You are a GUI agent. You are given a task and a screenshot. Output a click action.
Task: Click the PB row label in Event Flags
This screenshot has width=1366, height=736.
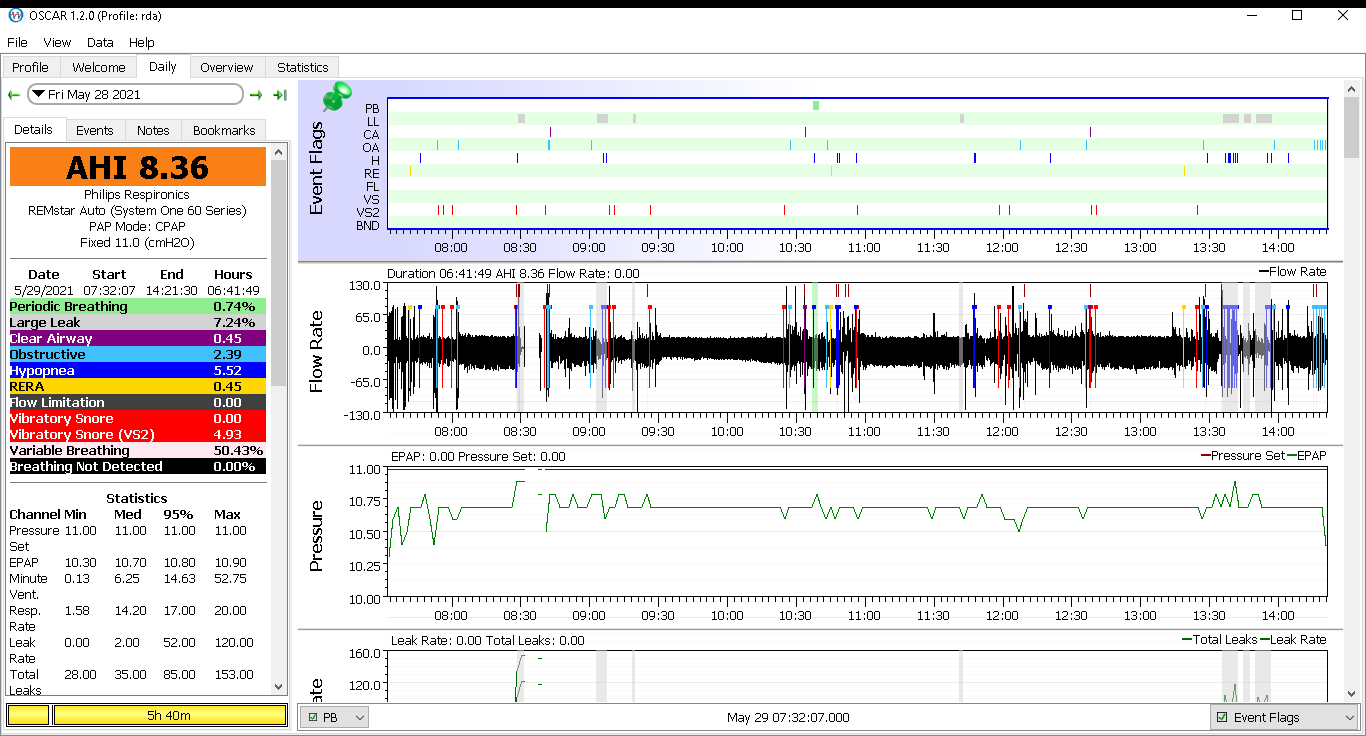(372, 107)
